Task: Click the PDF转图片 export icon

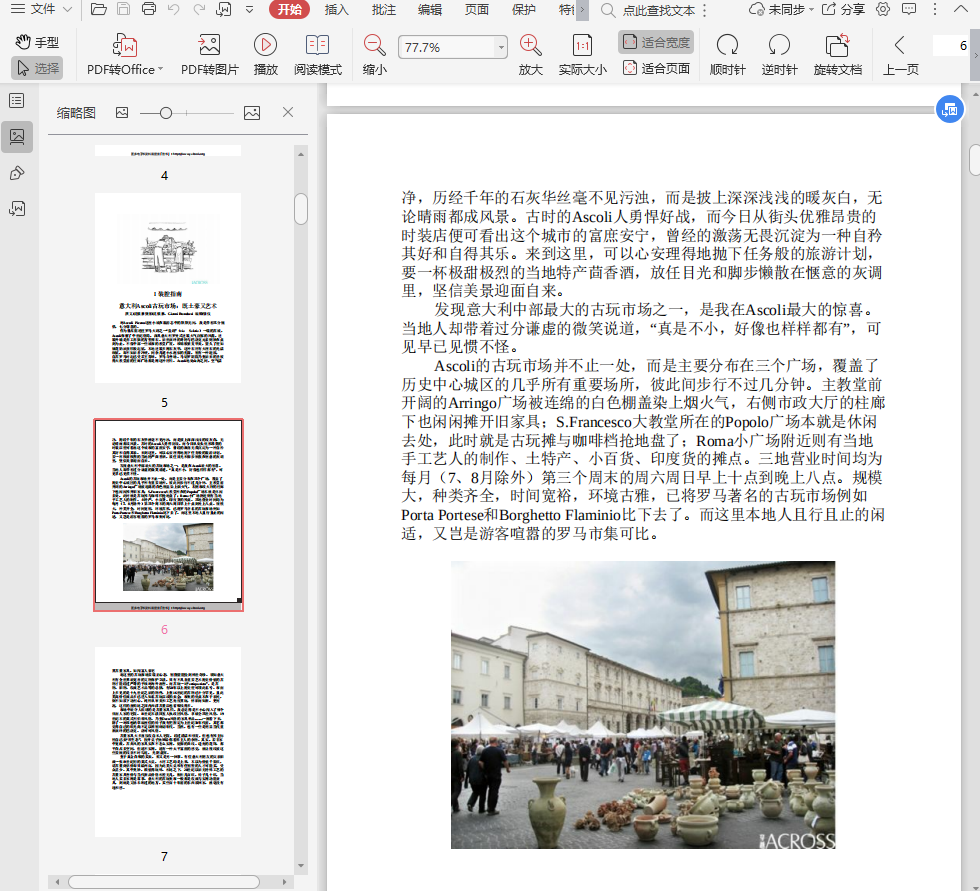Action: click(209, 46)
